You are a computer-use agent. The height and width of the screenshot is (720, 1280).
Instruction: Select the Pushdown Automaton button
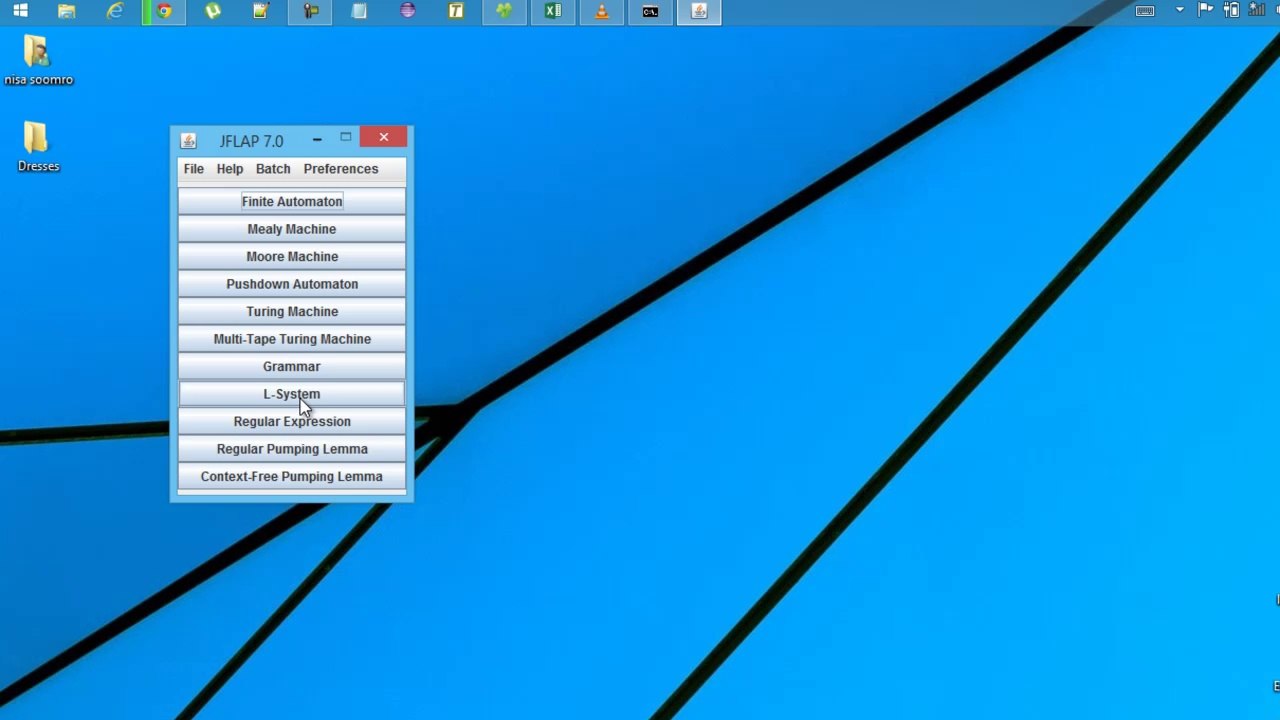[x=292, y=284]
